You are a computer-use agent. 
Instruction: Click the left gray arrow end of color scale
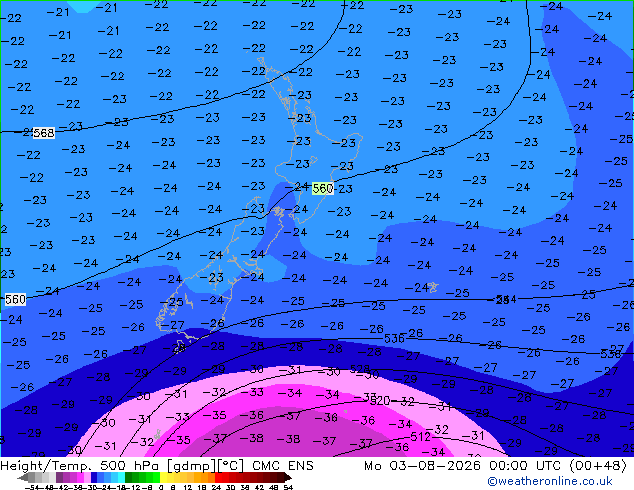(x=23, y=478)
